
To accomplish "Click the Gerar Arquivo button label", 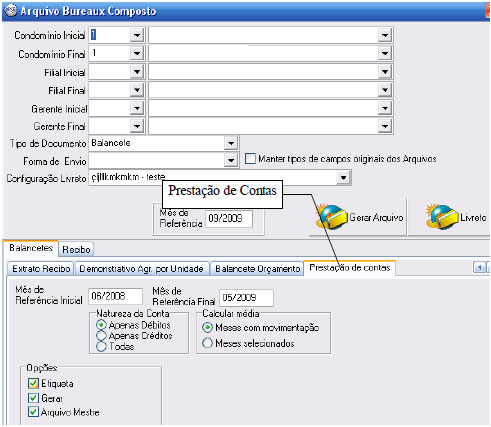I will pos(376,218).
